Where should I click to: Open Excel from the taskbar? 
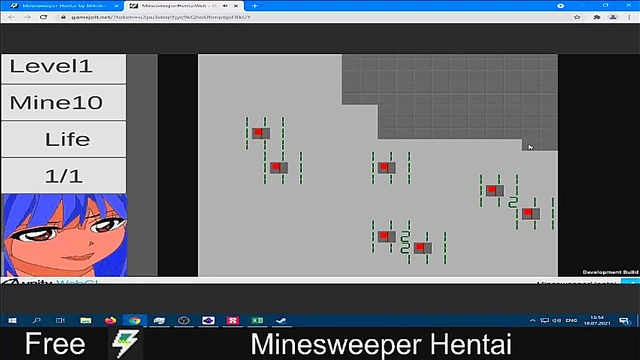(257, 320)
